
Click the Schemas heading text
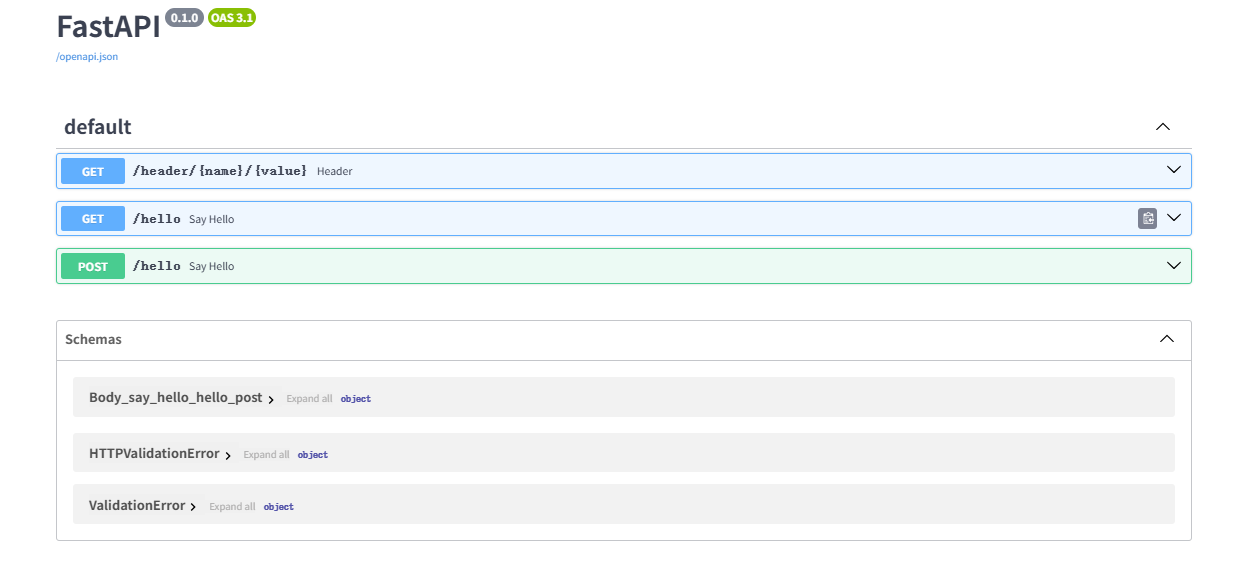pyautogui.click(x=93, y=339)
